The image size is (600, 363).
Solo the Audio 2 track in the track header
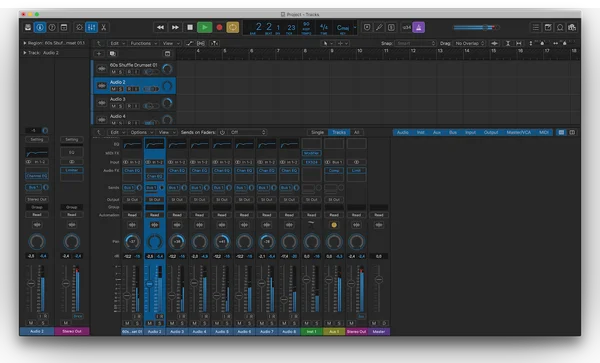tap(120, 89)
